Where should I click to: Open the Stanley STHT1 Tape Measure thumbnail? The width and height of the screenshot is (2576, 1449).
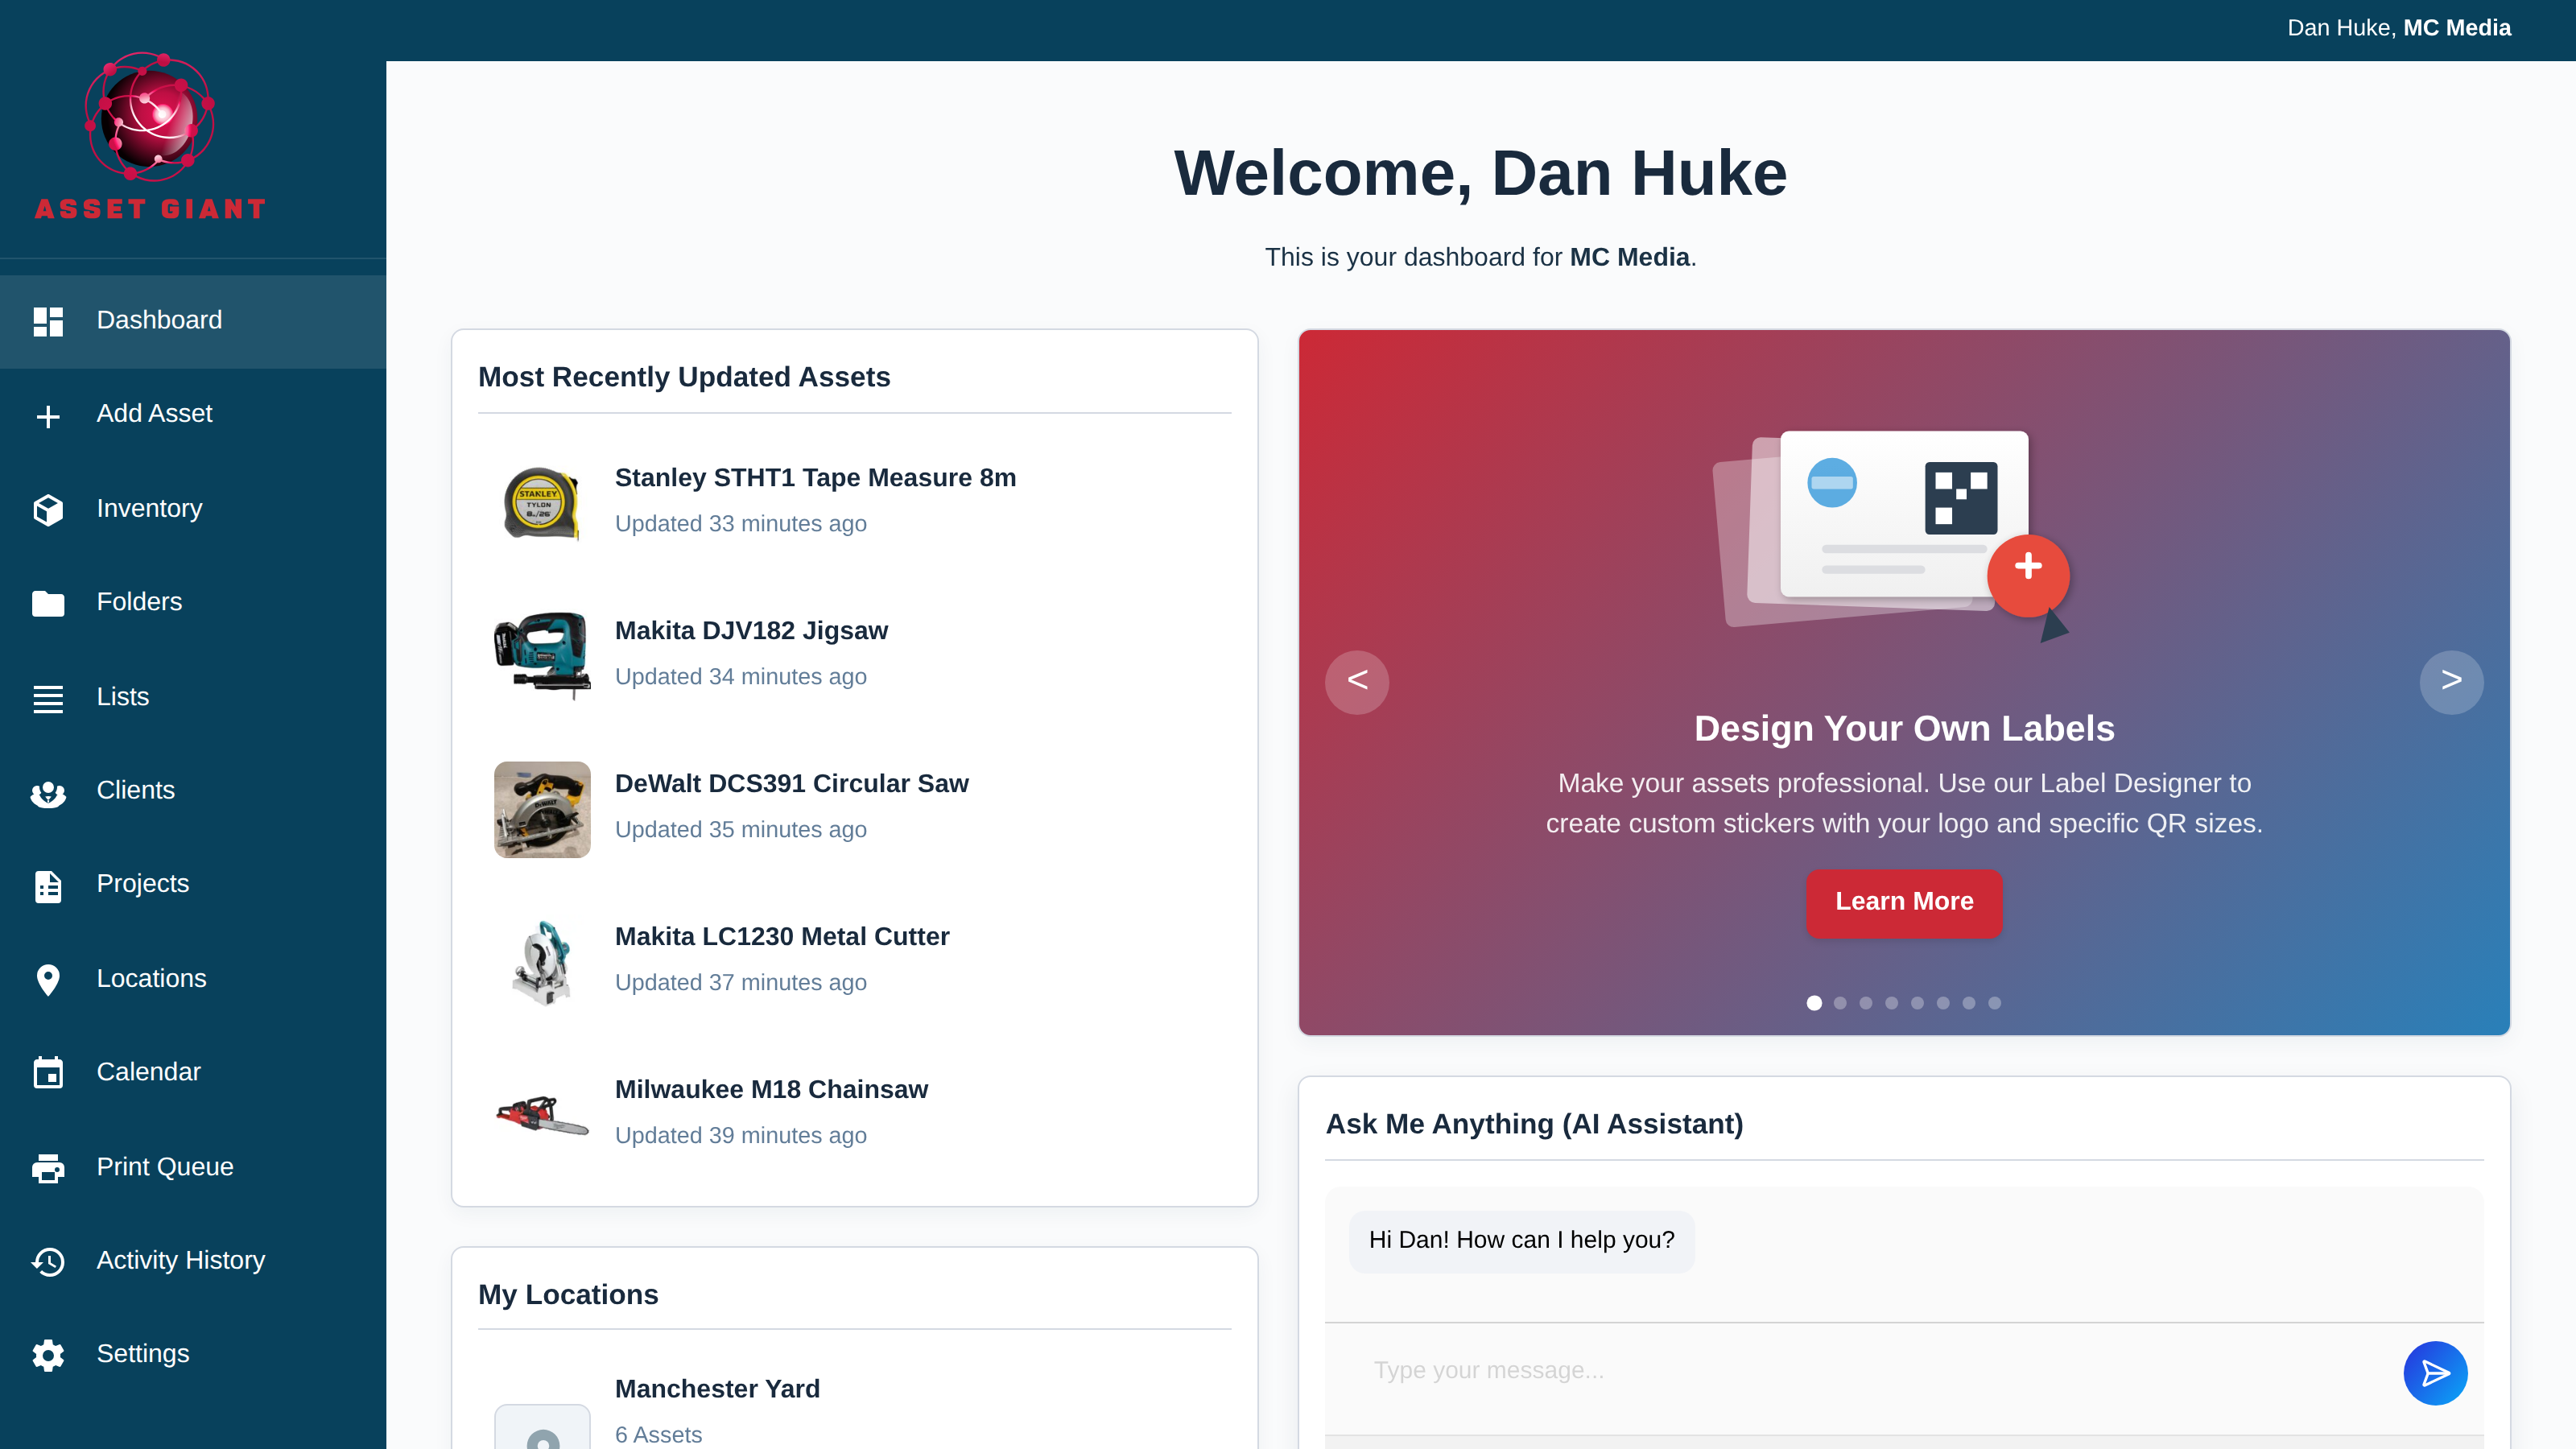[x=542, y=503]
